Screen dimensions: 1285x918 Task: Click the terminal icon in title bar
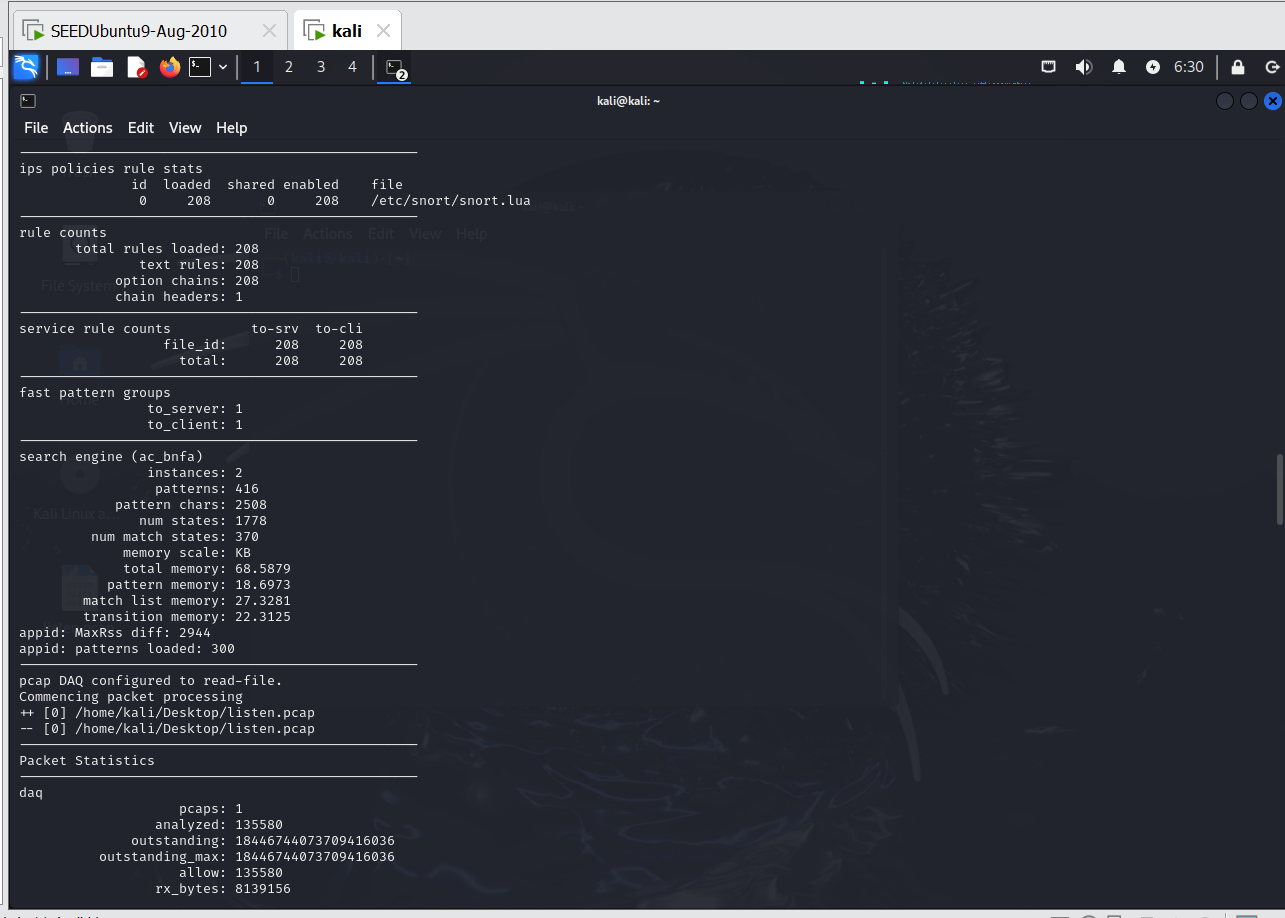point(28,100)
